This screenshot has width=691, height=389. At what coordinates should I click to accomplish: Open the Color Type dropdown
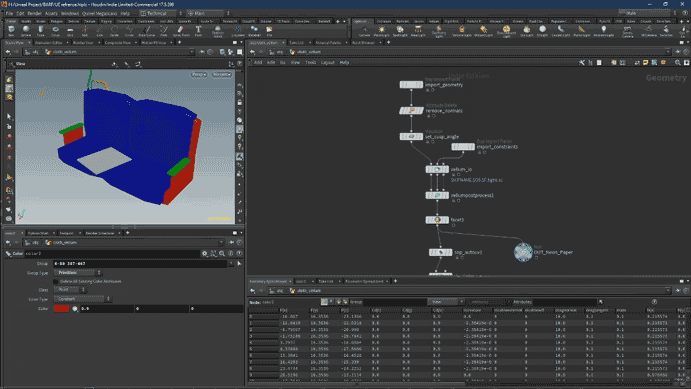pyautogui.click(x=82, y=299)
